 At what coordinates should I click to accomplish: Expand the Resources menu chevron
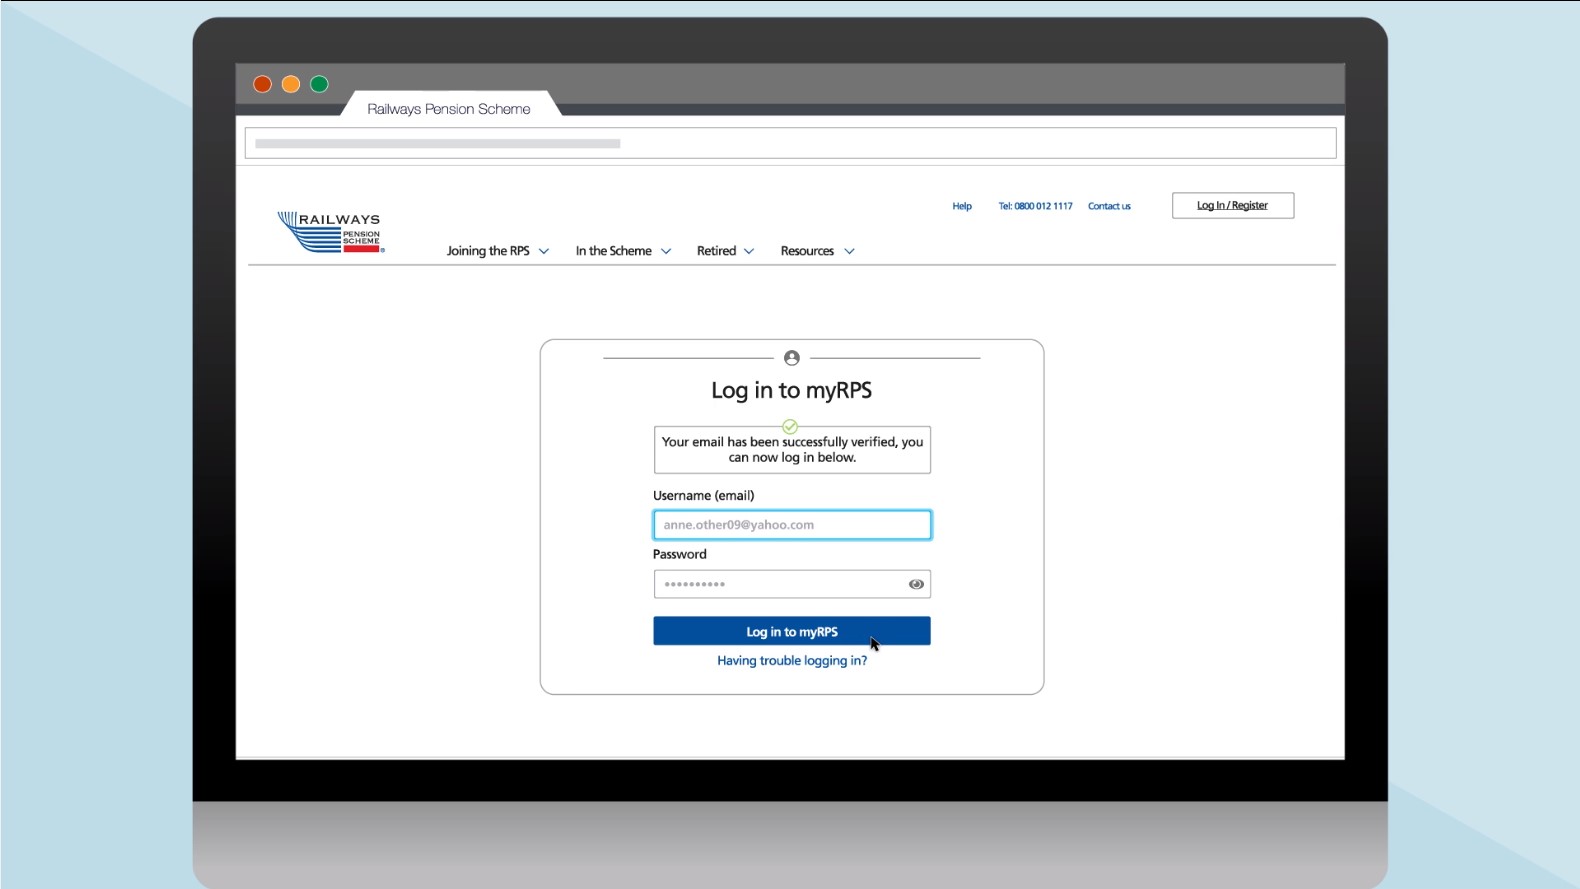point(849,251)
